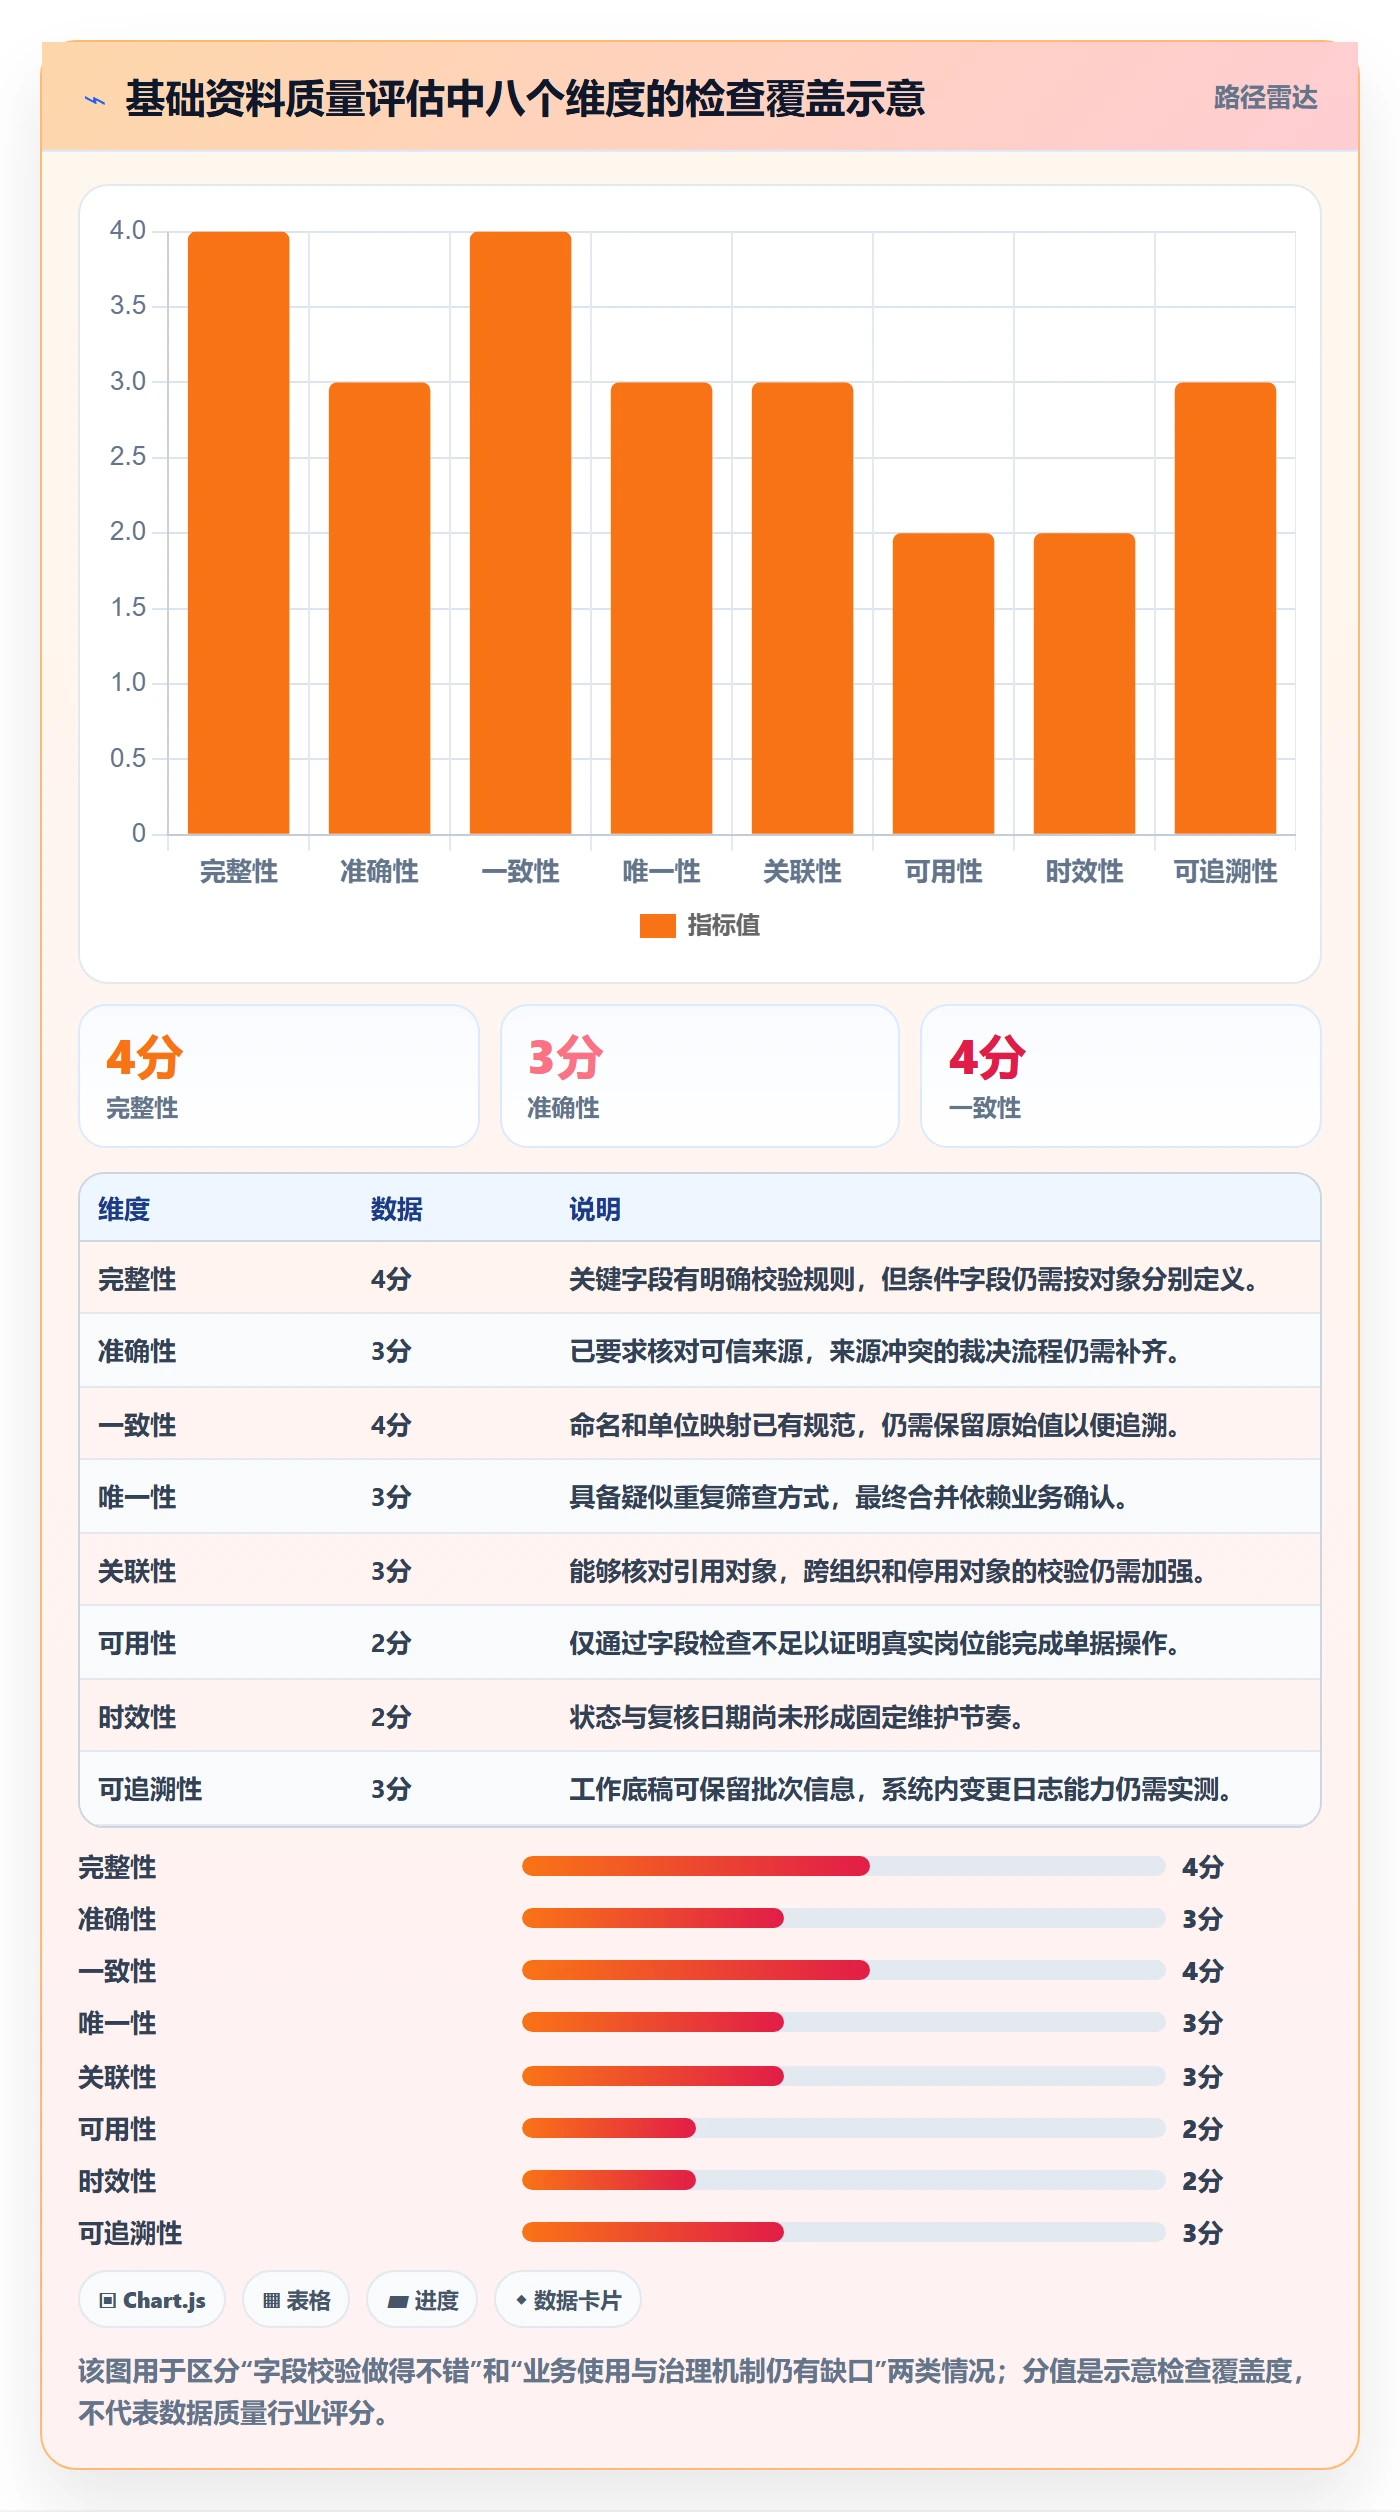Click the 可追溯性 progress bar
Screen dimensions: 1400x2512
click(844, 2232)
